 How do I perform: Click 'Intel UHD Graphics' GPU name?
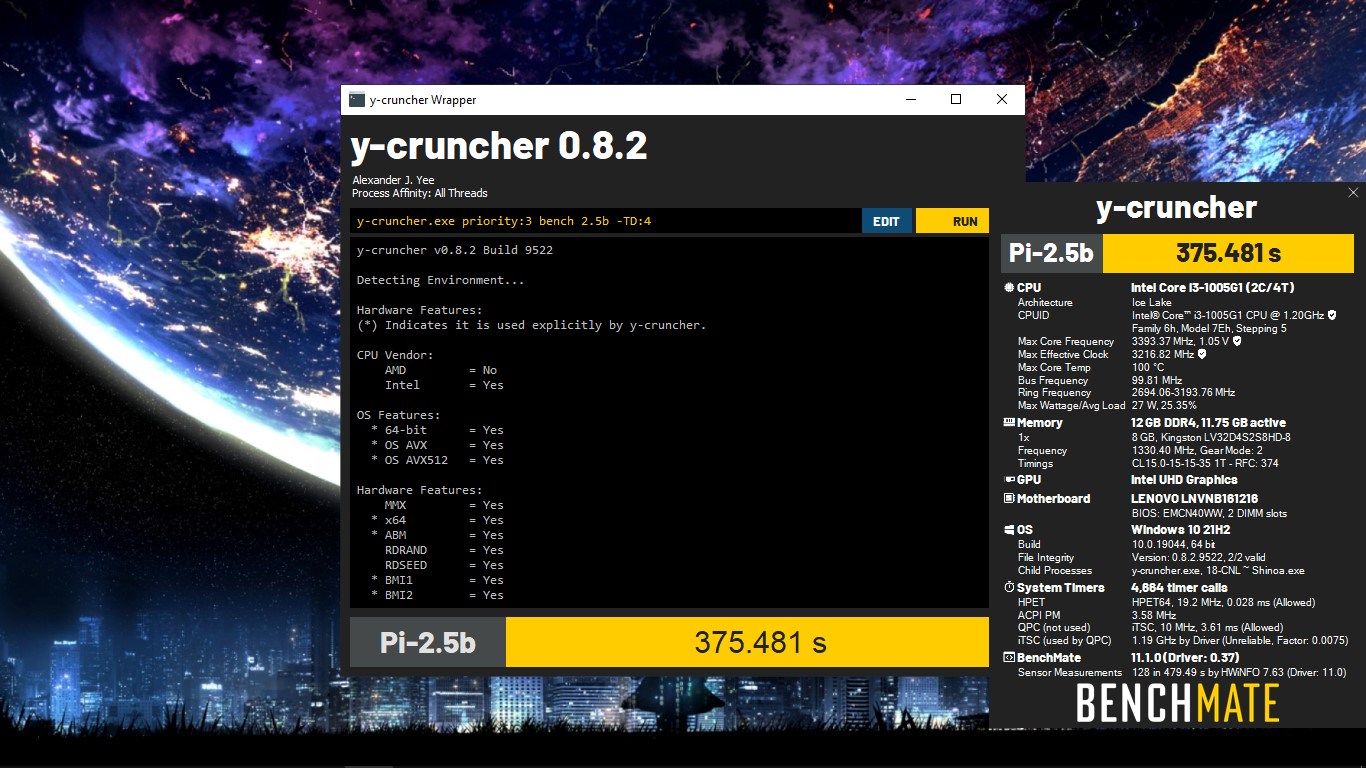coord(1184,480)
